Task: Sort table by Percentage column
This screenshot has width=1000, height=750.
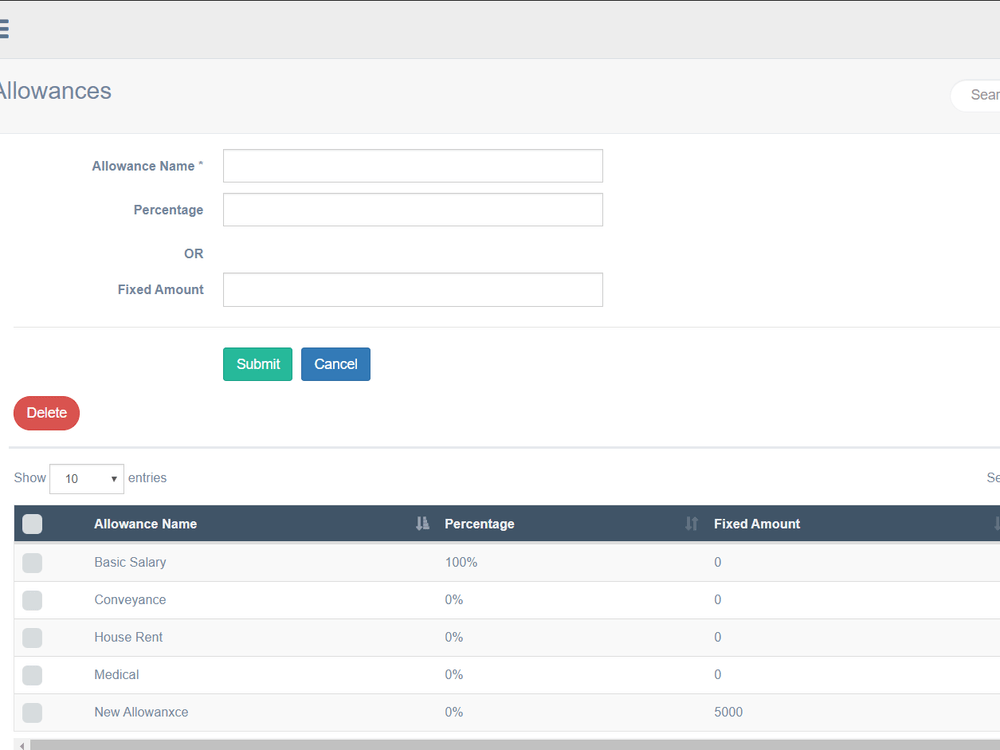Action: pos(691,523)
